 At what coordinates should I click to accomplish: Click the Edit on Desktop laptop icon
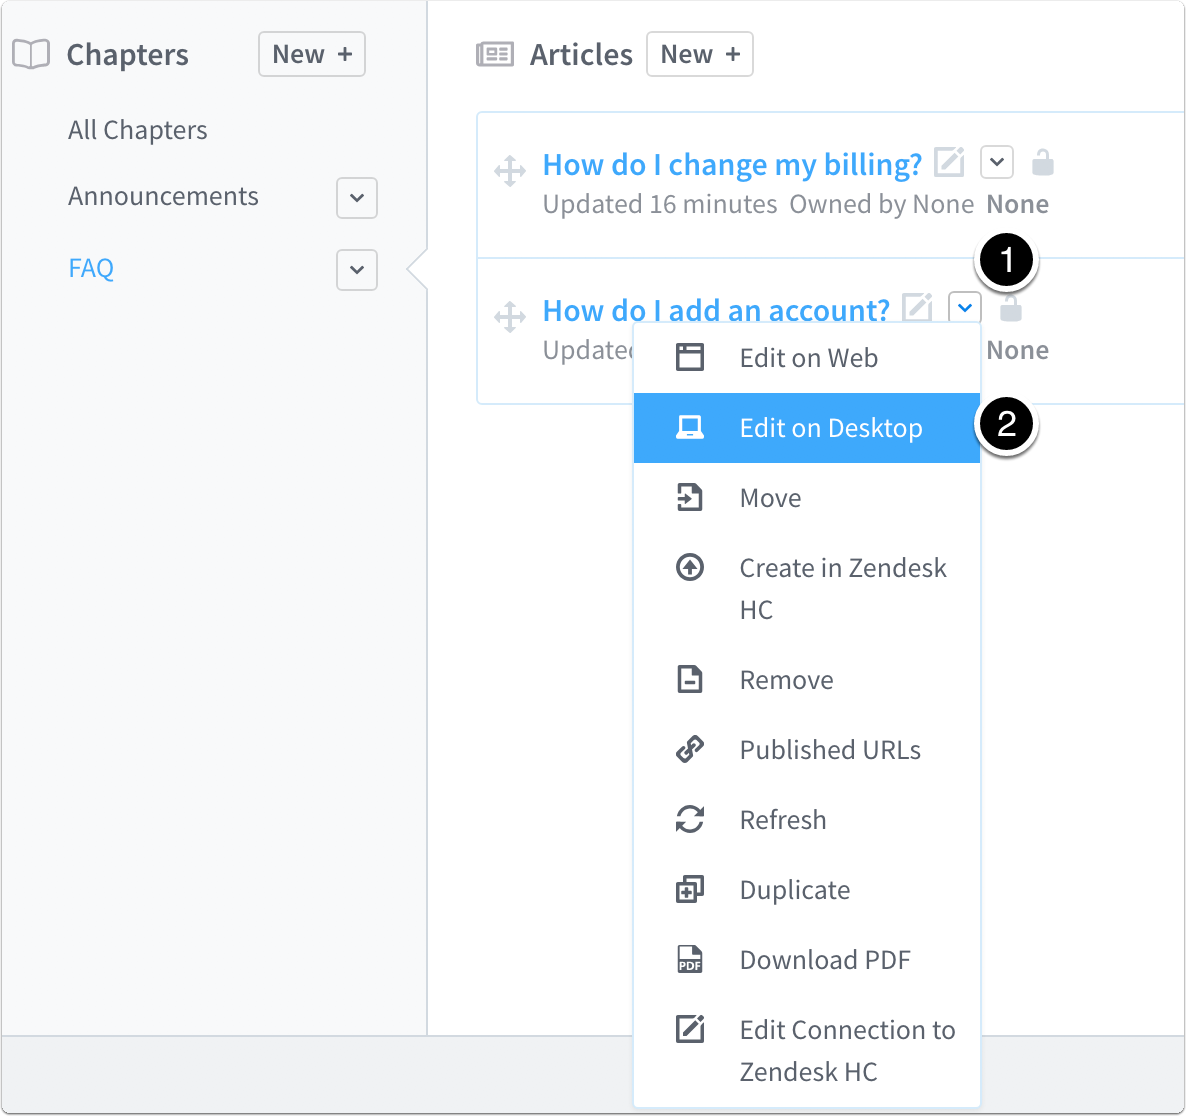(690, 427)
